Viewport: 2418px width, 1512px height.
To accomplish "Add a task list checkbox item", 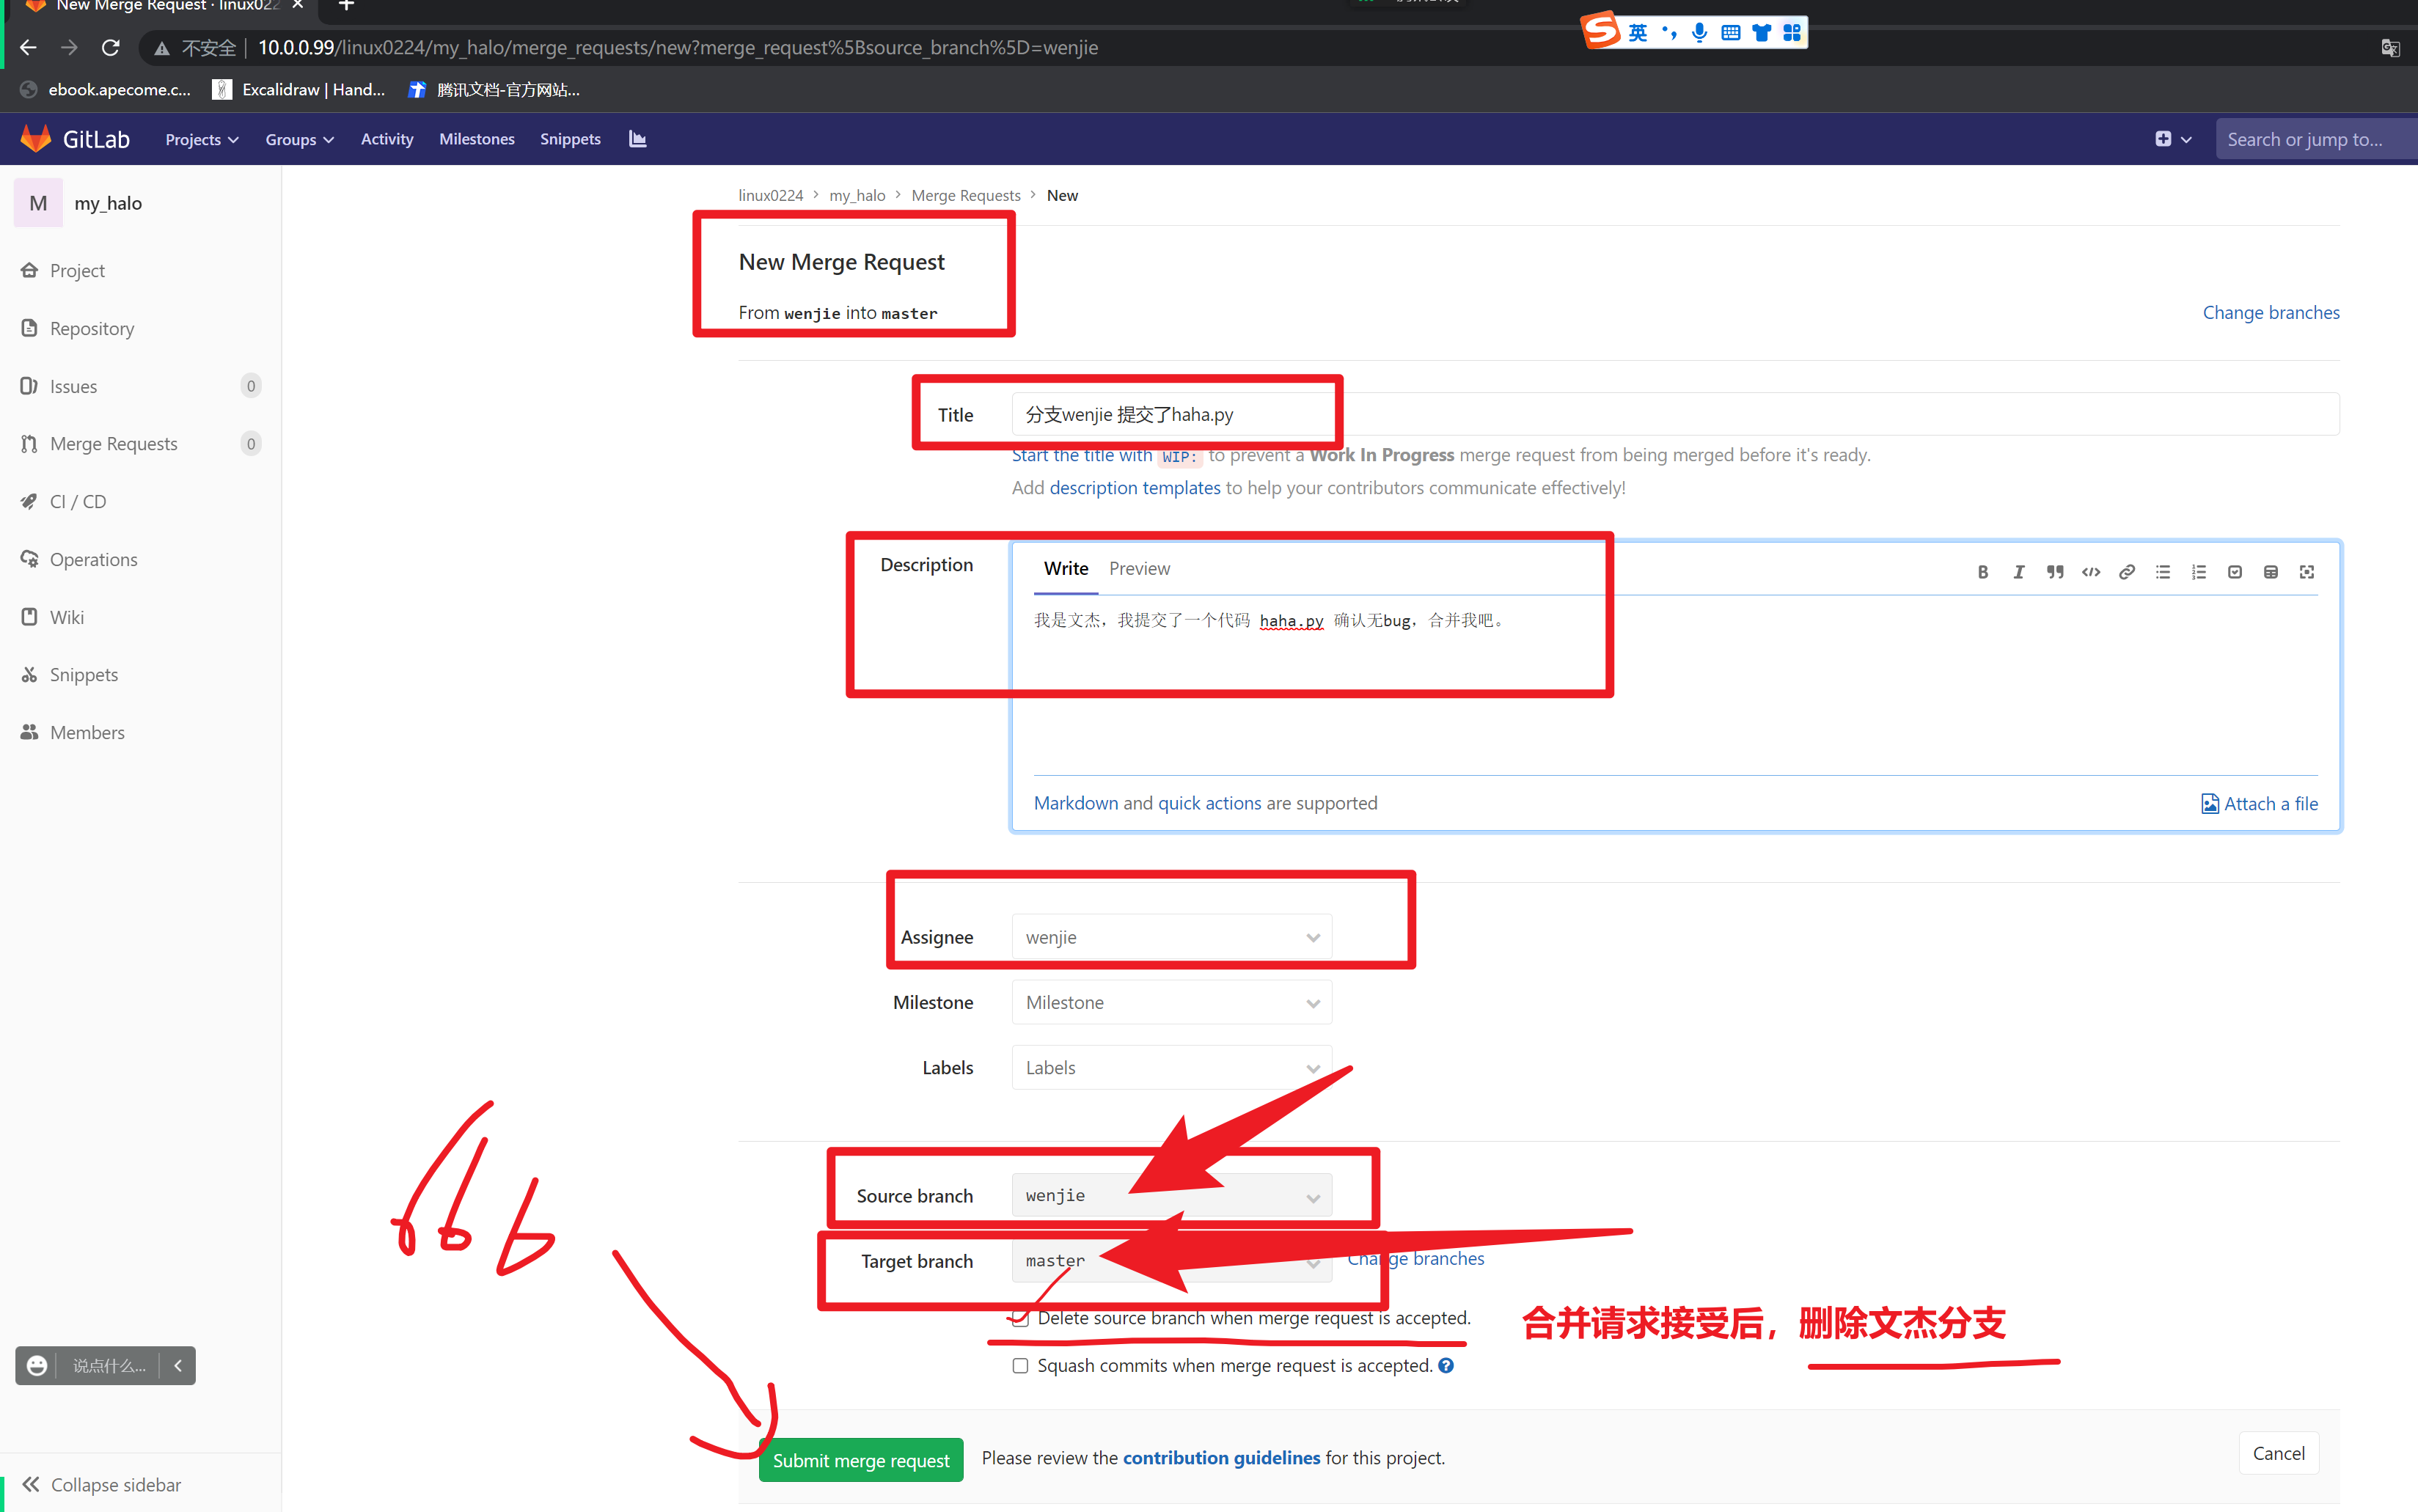I will 2234,572.
